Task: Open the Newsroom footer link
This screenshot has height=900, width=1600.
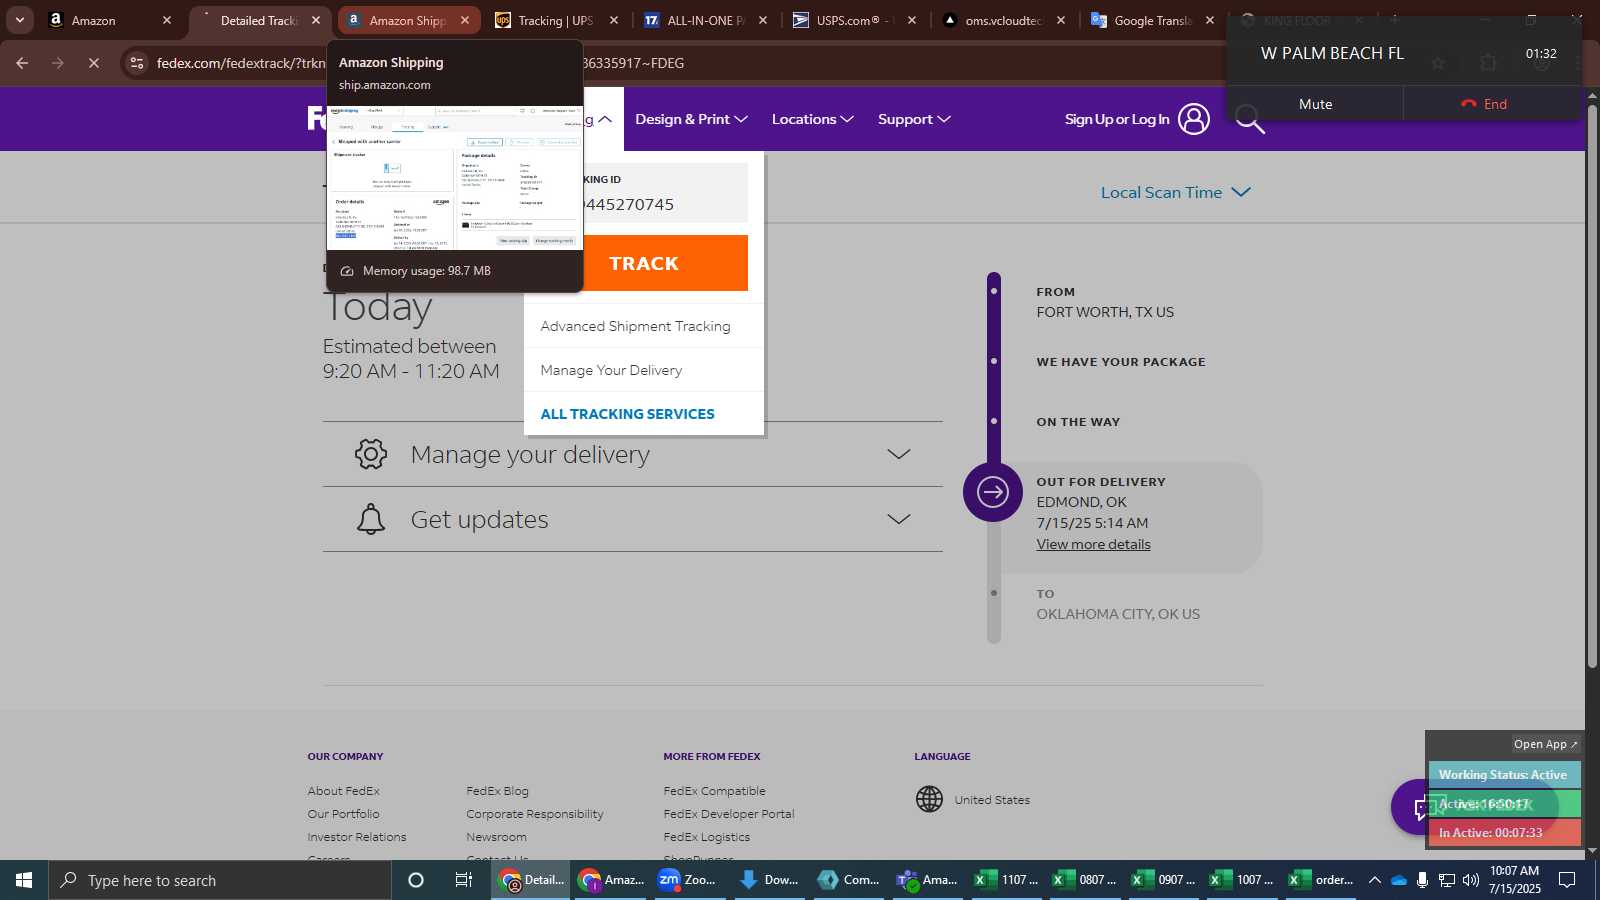Action: coord(496,837)
